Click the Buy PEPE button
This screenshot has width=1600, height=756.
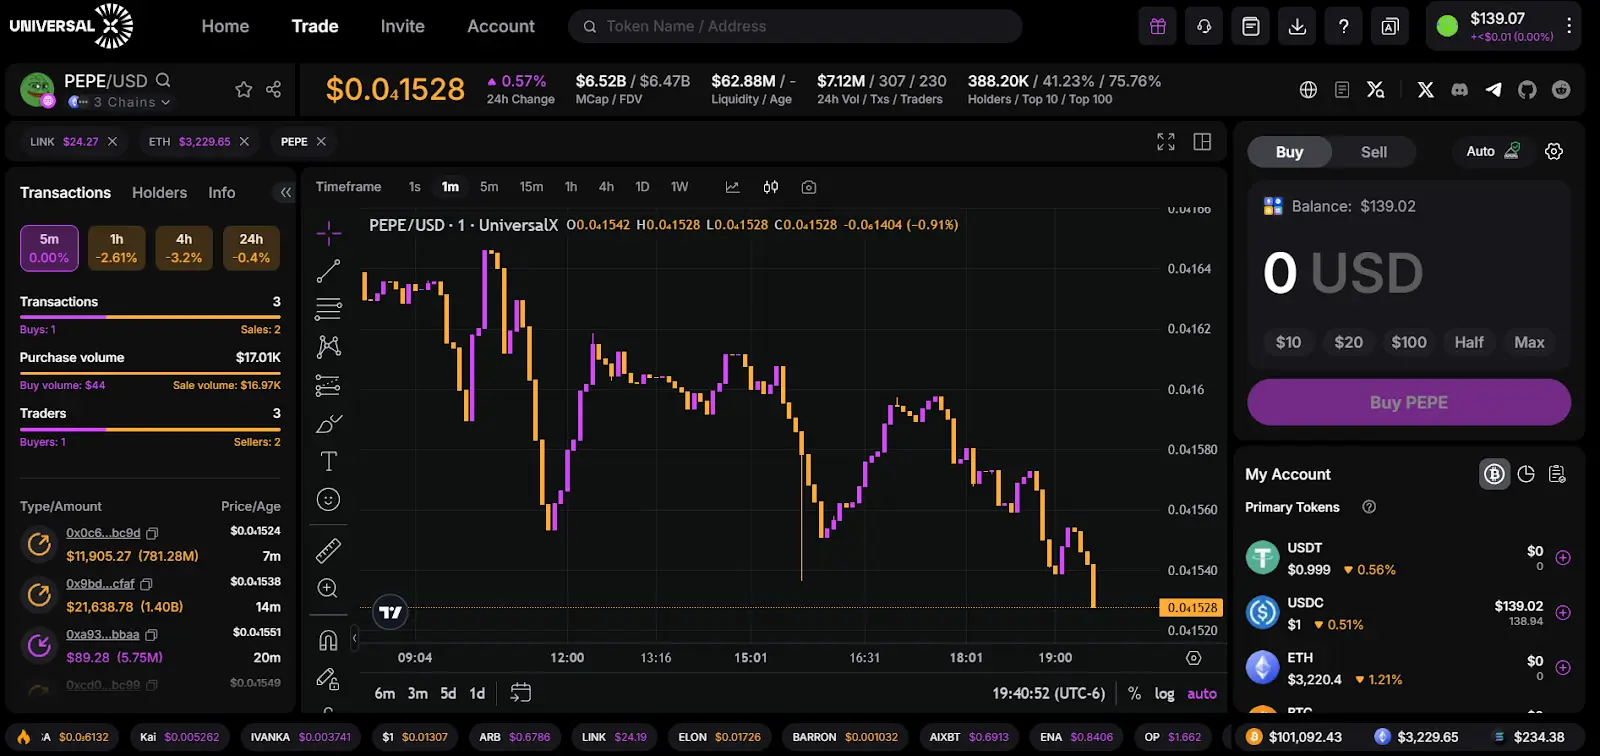[1408, 402]
